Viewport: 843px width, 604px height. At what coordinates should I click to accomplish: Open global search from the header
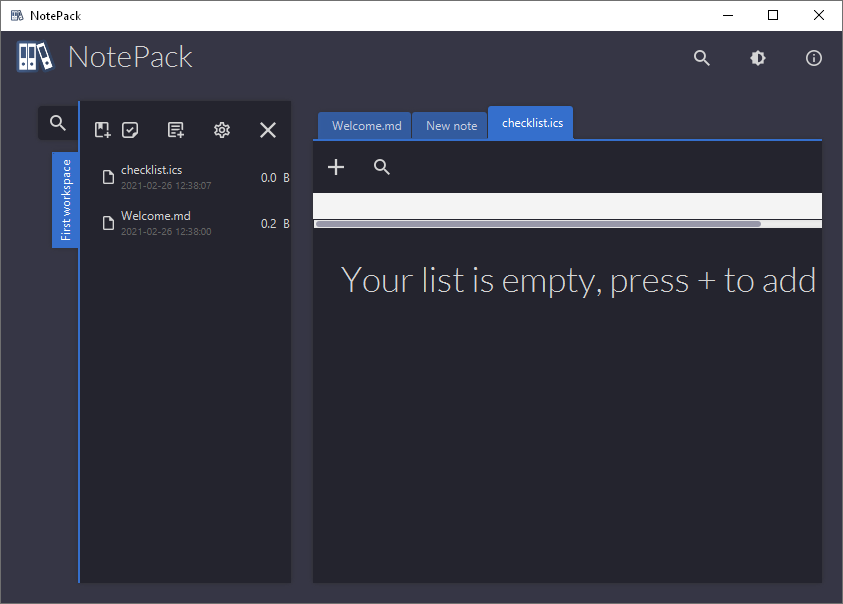[x=701, y=58]
